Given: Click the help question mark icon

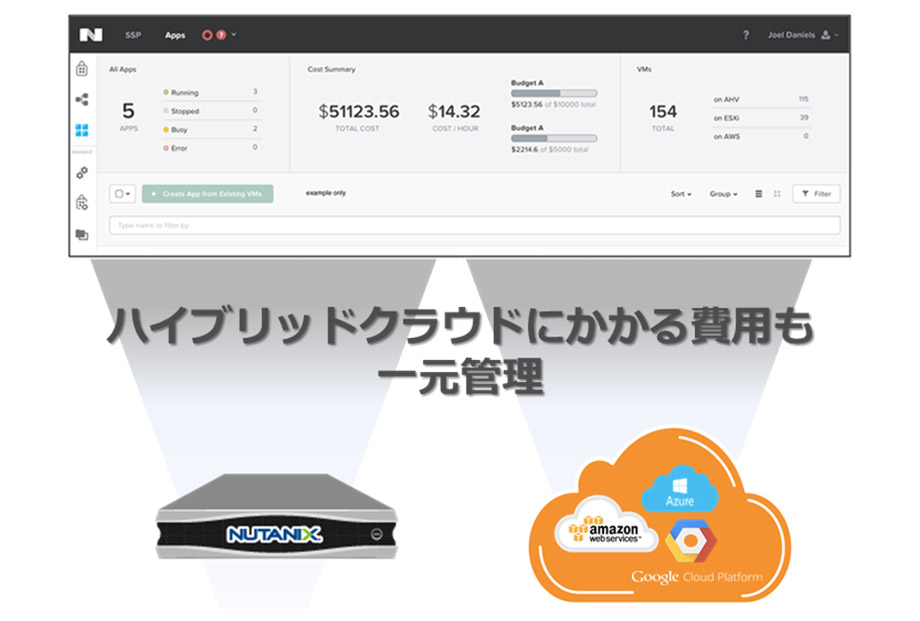Looking at the screenshot, I should point(746,34).
